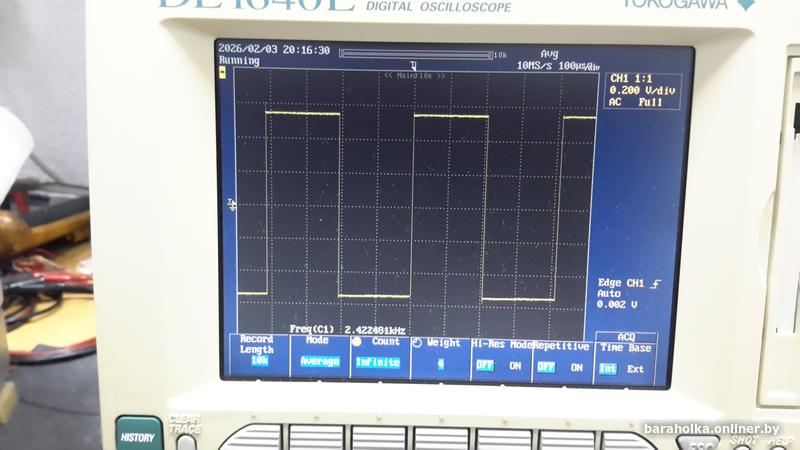The height and width of the screenshot is (450, 800).
Task: Turn Hi-Res Mode OFF
Action: [x=485, y=365]
